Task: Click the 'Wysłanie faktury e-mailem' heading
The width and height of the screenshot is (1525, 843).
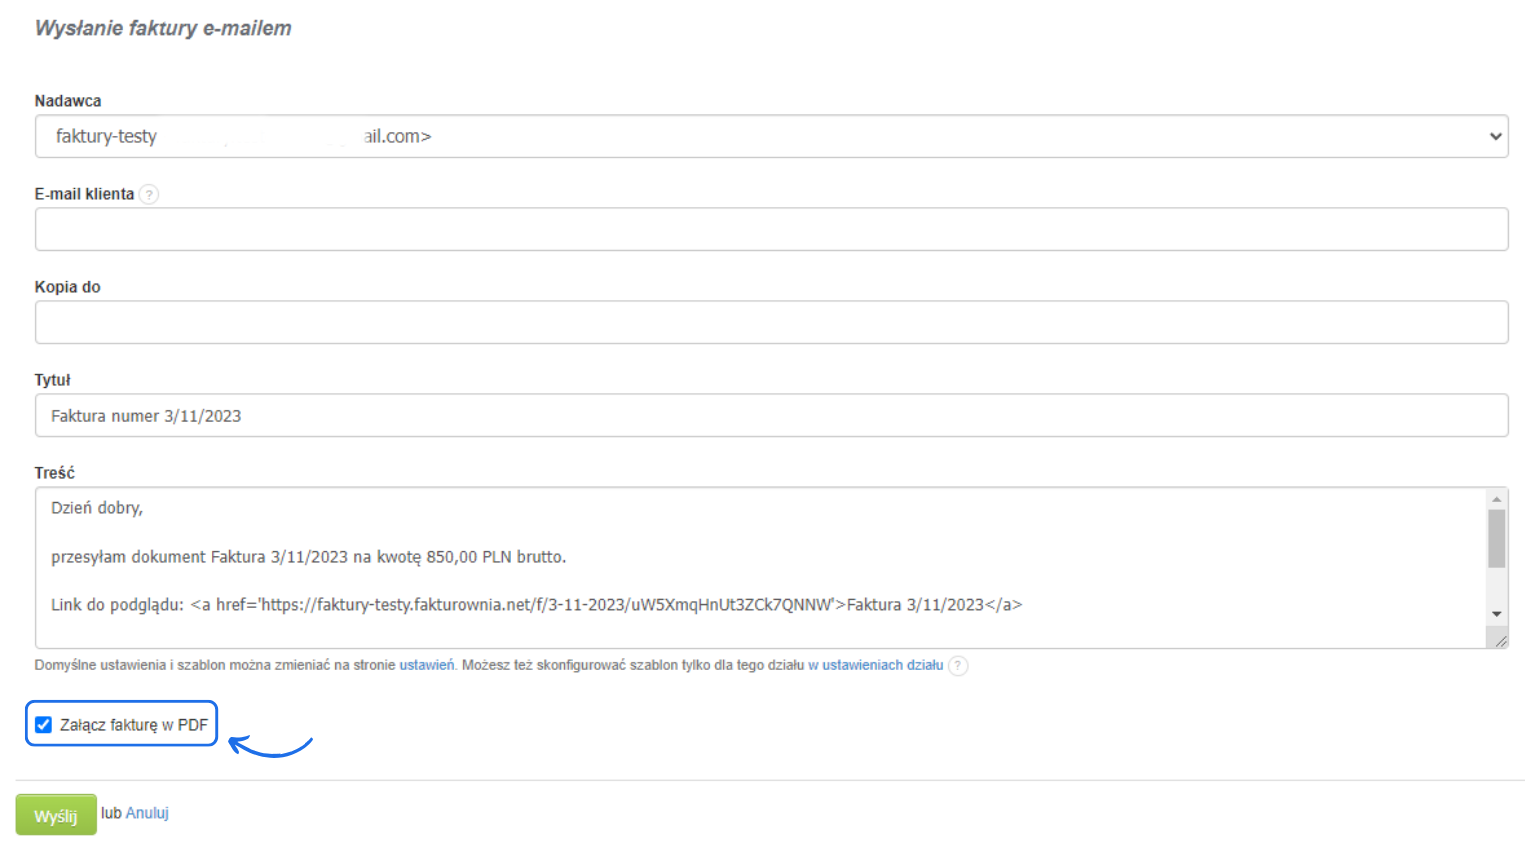Action: pyautogui.click(x=163, y=28)
